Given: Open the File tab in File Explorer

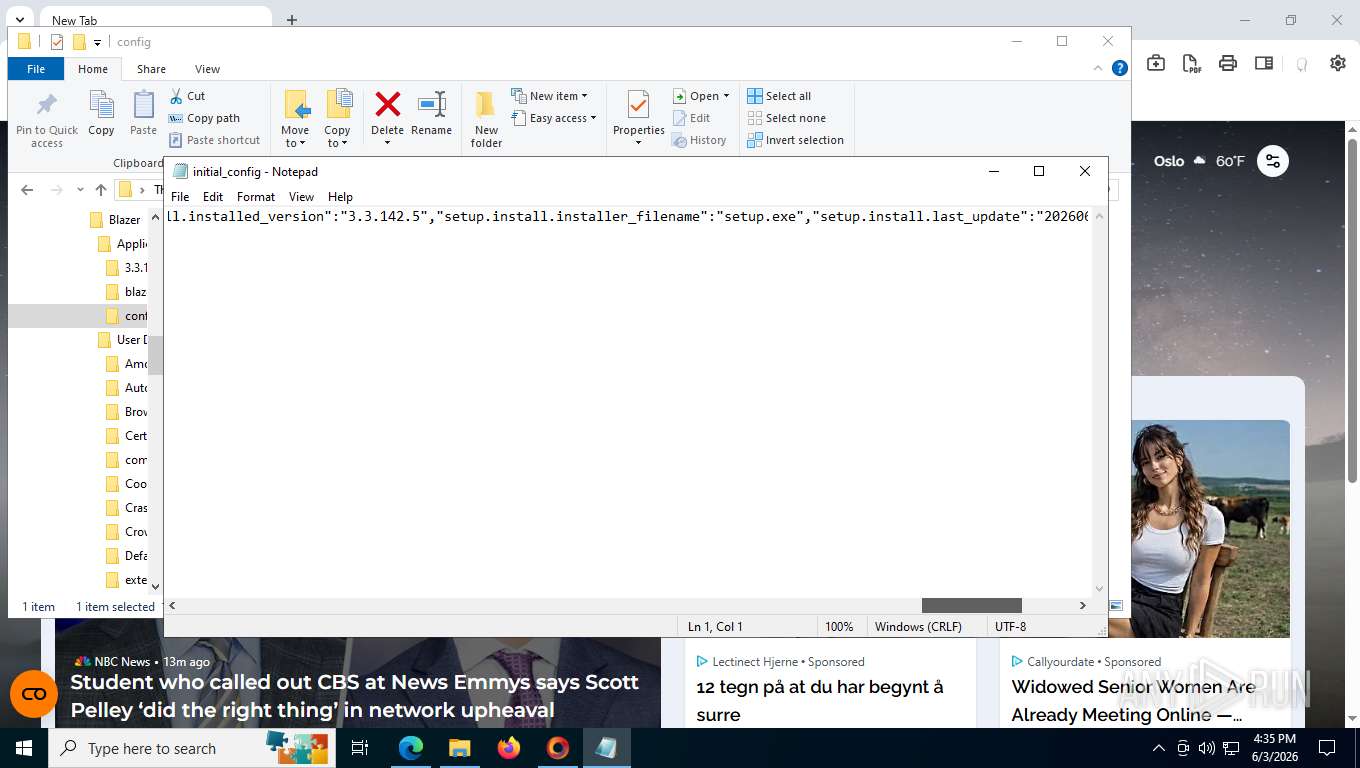Looking at the screenshot, I should (36, 69).
